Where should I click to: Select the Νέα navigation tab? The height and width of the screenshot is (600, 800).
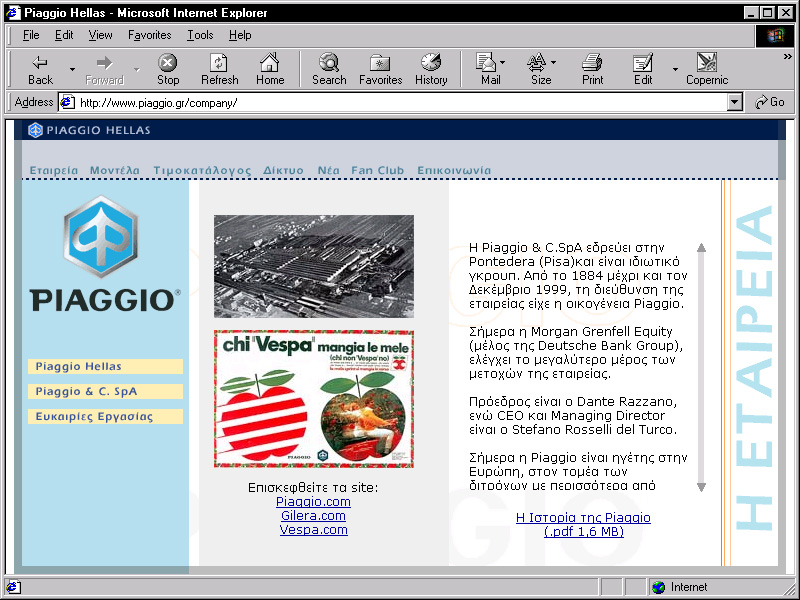[329, 170]
